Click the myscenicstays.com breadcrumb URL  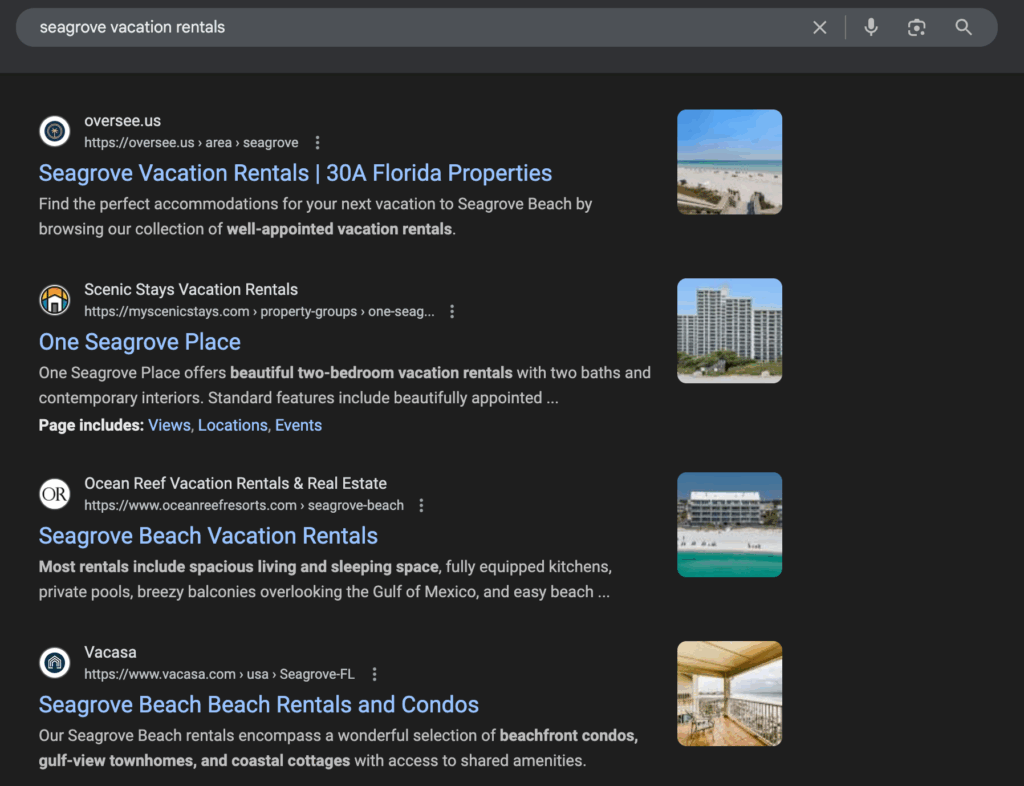pyautogui.click(x=259, y=311)
